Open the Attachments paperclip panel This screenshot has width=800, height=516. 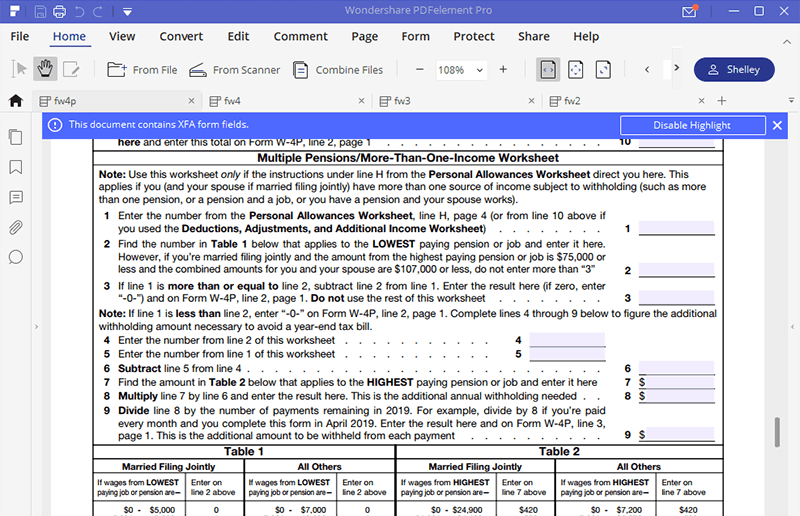[15, 227]
